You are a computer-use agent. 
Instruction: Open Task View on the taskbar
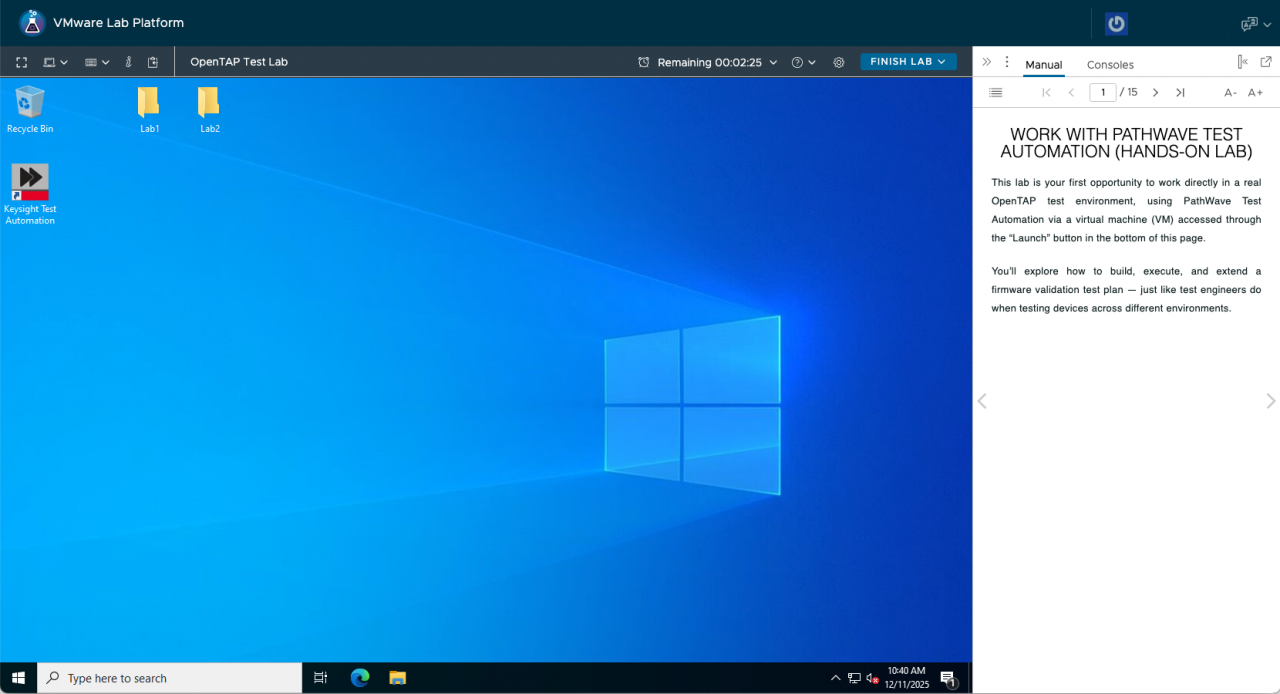(320, 678)
